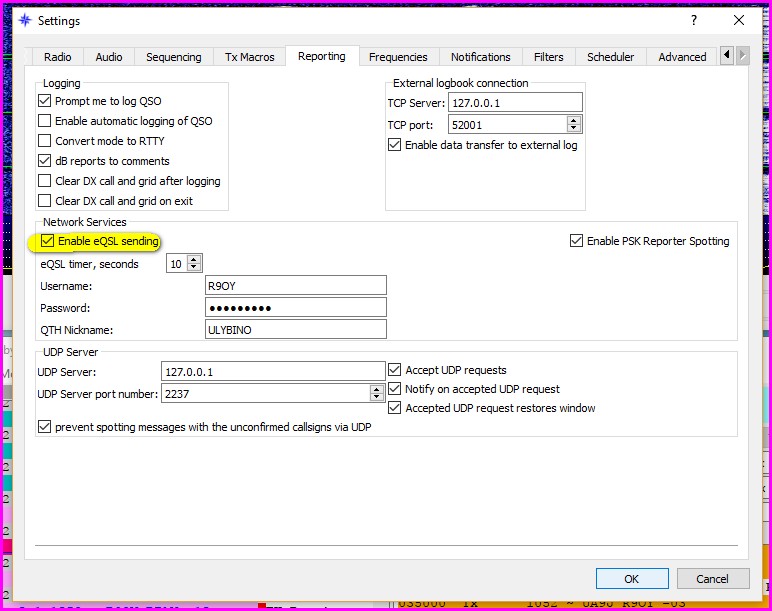Uncheck Enable PSK Reporter Spotting

[x=576, y=241]
